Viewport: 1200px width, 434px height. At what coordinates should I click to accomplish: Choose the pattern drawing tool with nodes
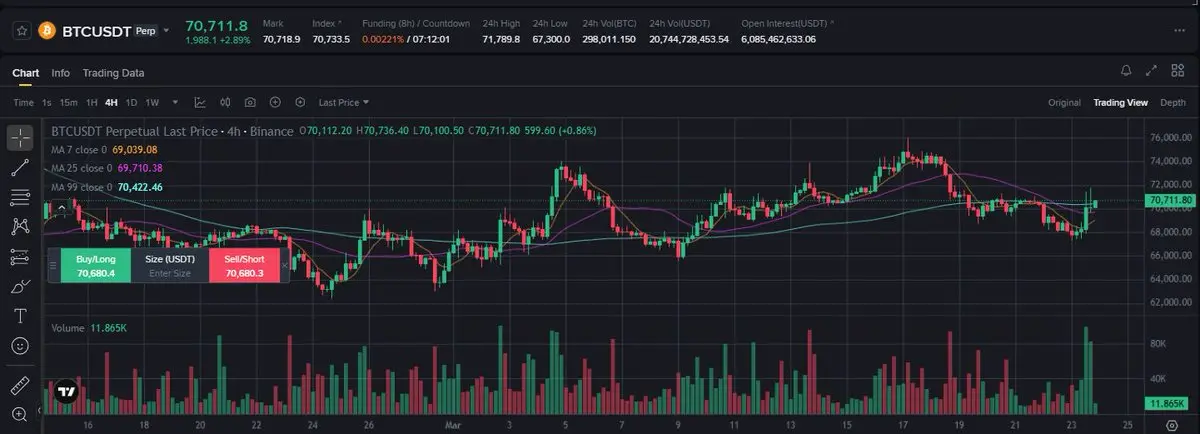pos(20,227)
